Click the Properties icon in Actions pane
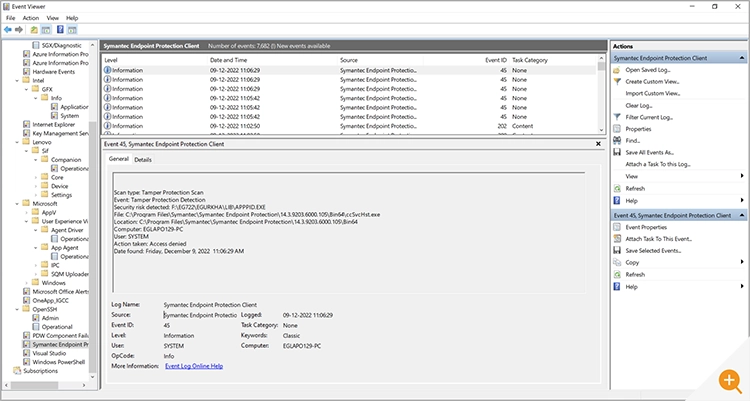 (617, 129)
